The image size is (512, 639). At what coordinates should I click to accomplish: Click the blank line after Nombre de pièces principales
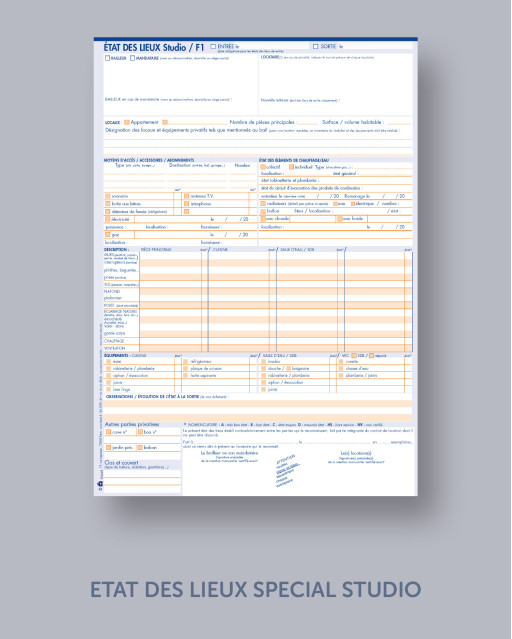(308, 123)
